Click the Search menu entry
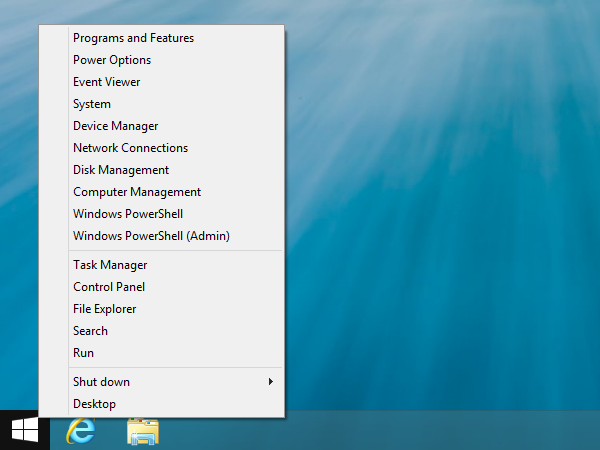The image size is (600, 450). tap(90, 331)
